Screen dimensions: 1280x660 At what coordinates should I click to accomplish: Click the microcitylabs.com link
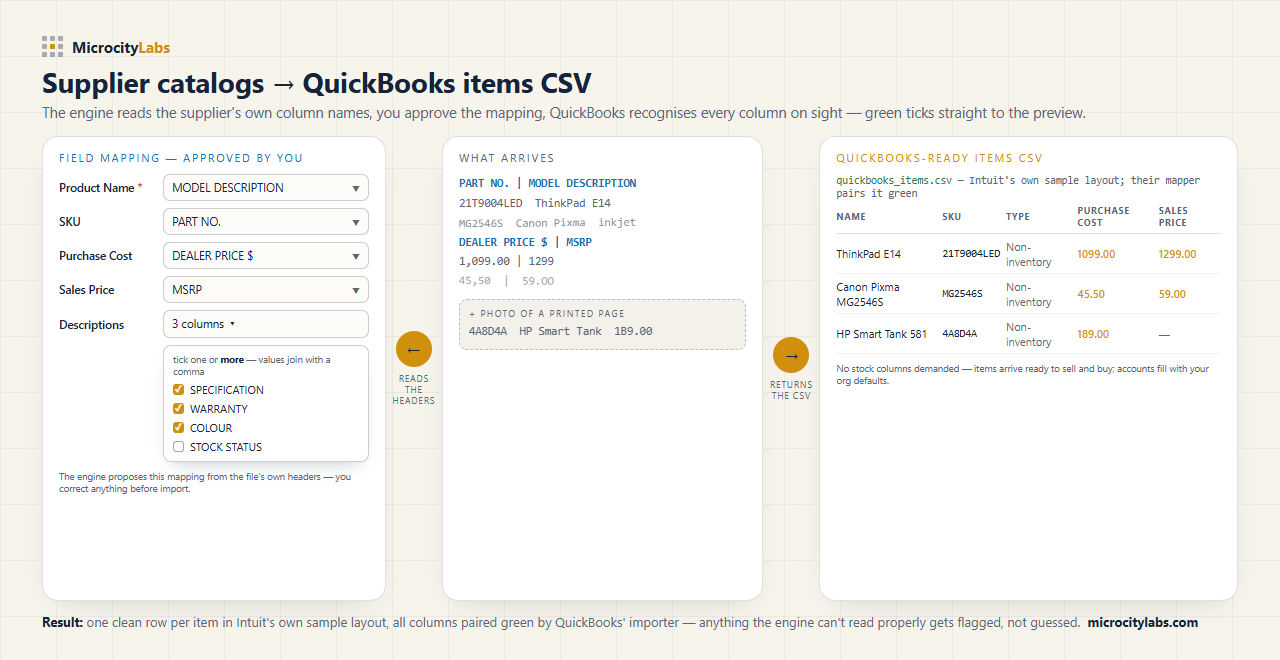pos(1143,623)
